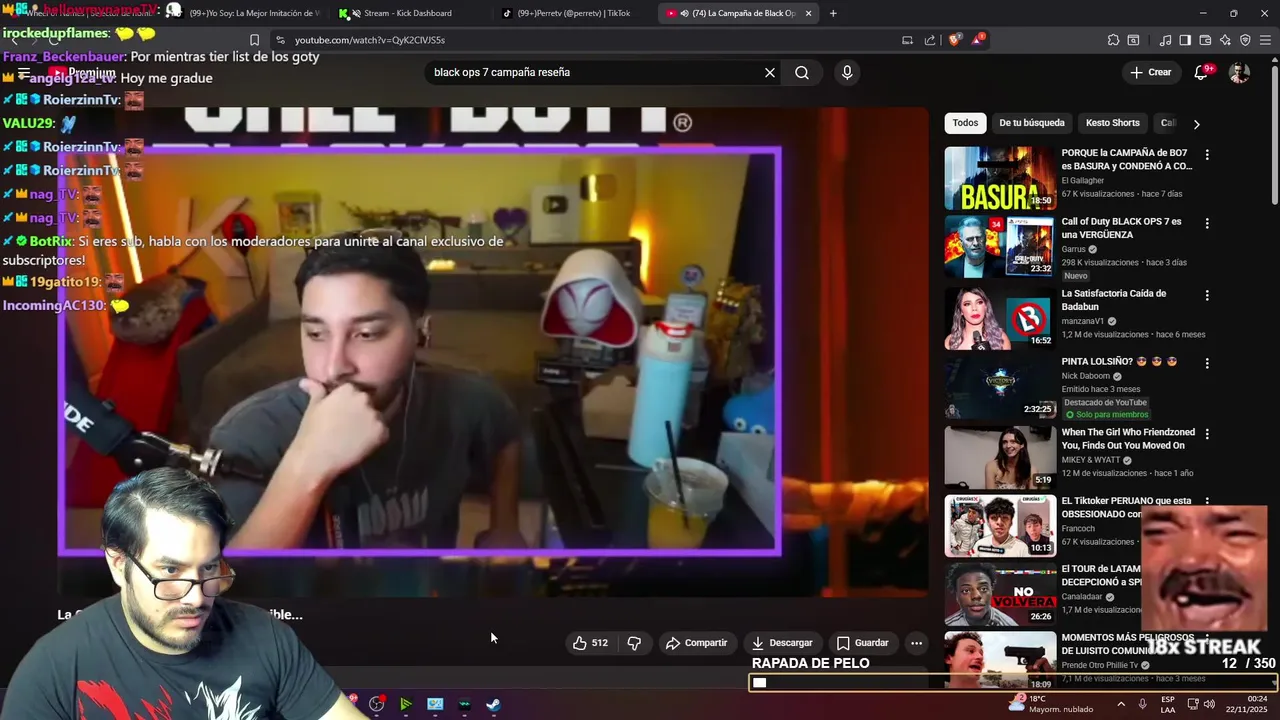Open the weather widget showing 18°C
Screen dimensions: 1280x720
1050,704
